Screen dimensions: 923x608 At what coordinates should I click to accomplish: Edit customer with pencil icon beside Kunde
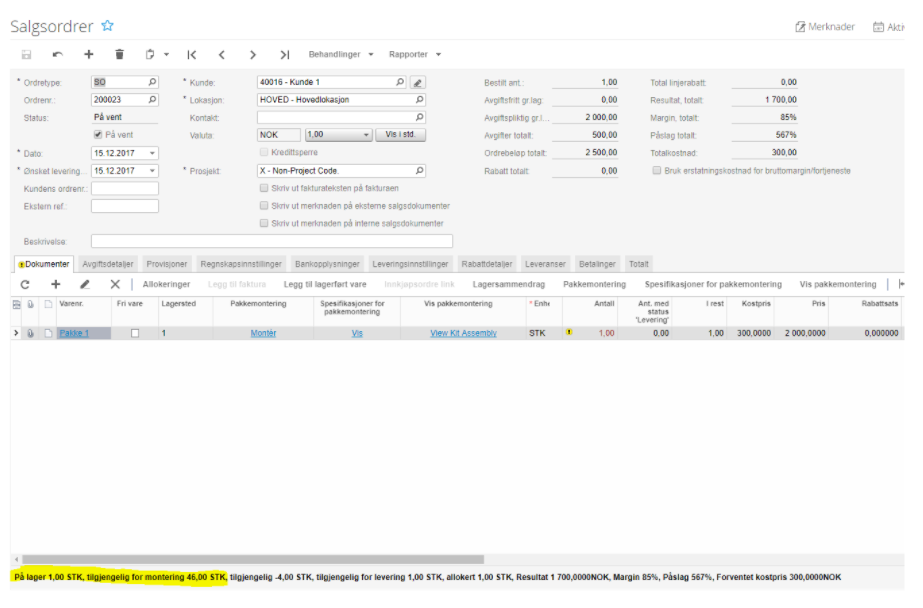click(418, 83)
